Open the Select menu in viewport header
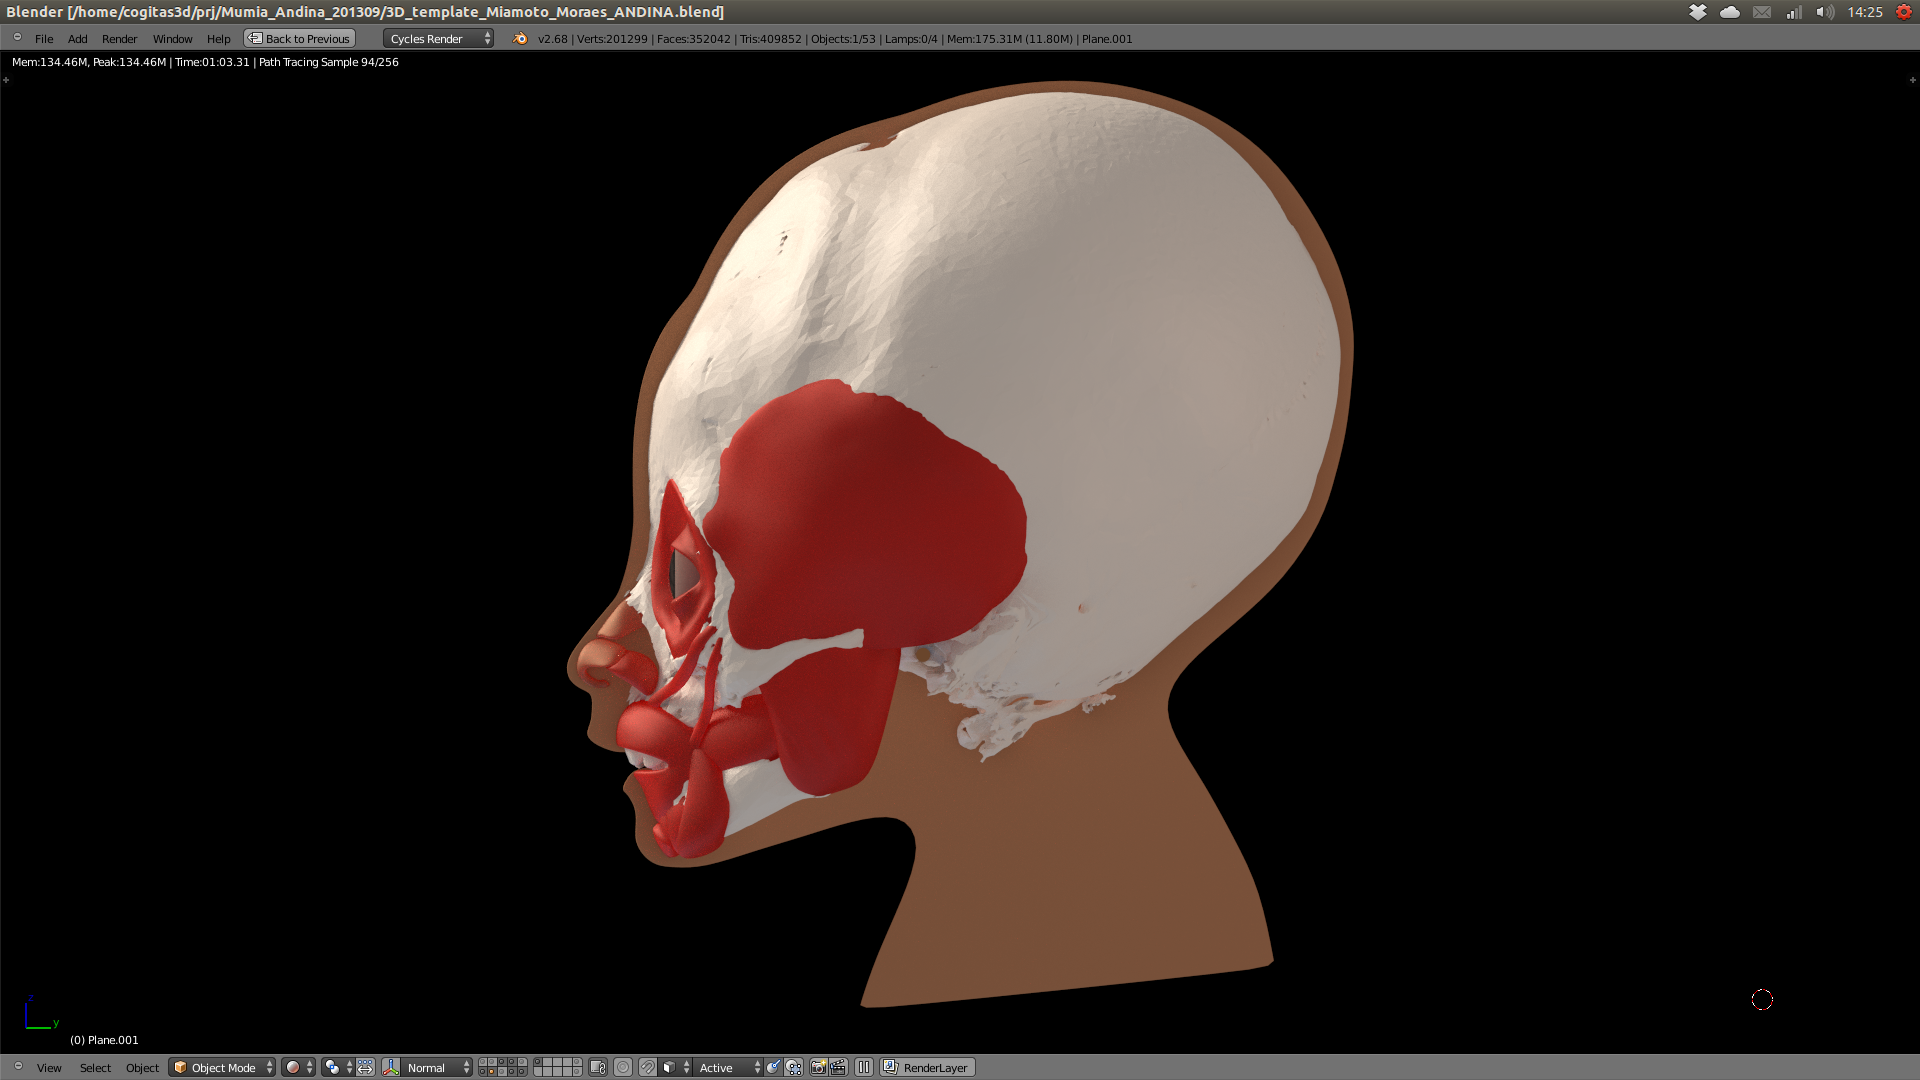 (x=95, y=1068)
